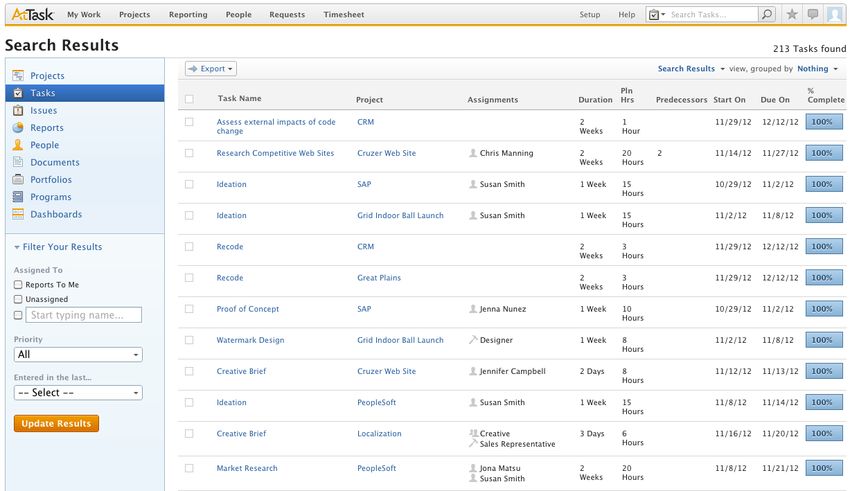The width and height of the screenshot is (850, 491).
Task: Open Localization project link
Action: click(379, 434)
